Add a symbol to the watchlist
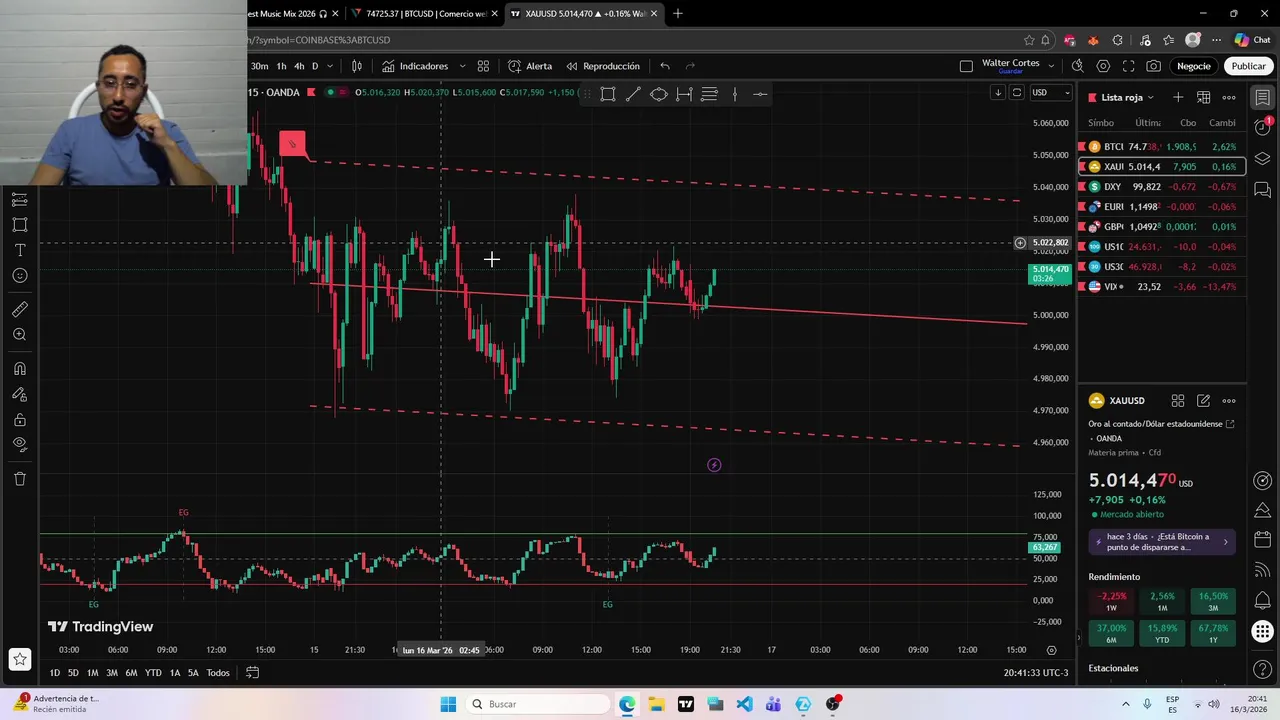 tap(1178, 97)
